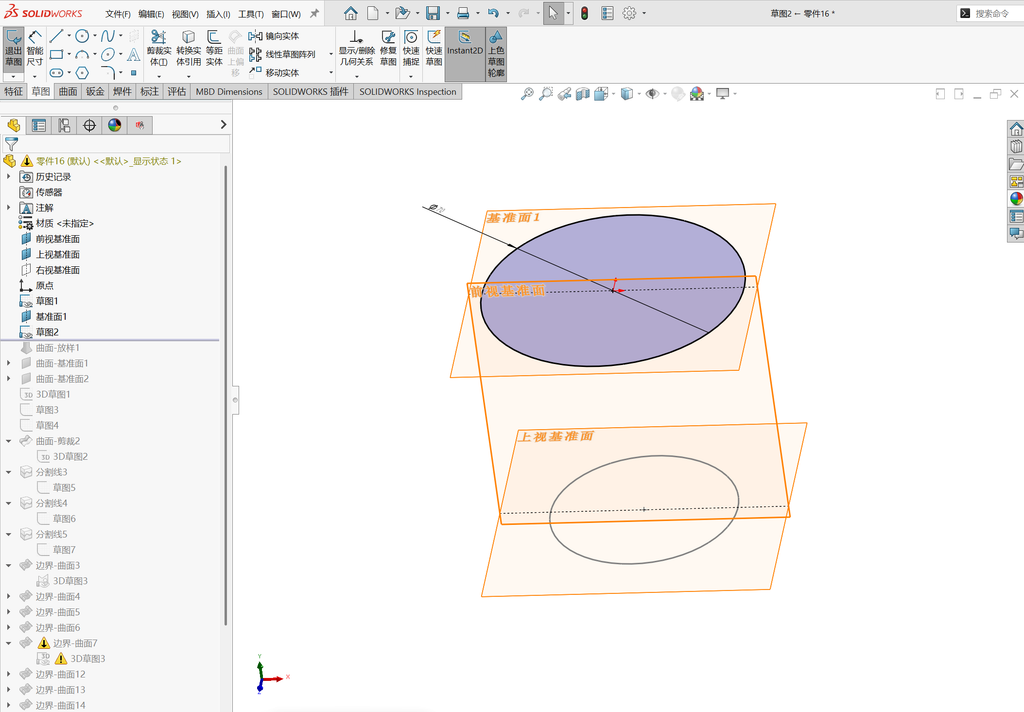Click Convert Entities (转换实体引用) tool
Image resolution: width=1024 pixels, height=712 pixels.
[189, 48]
